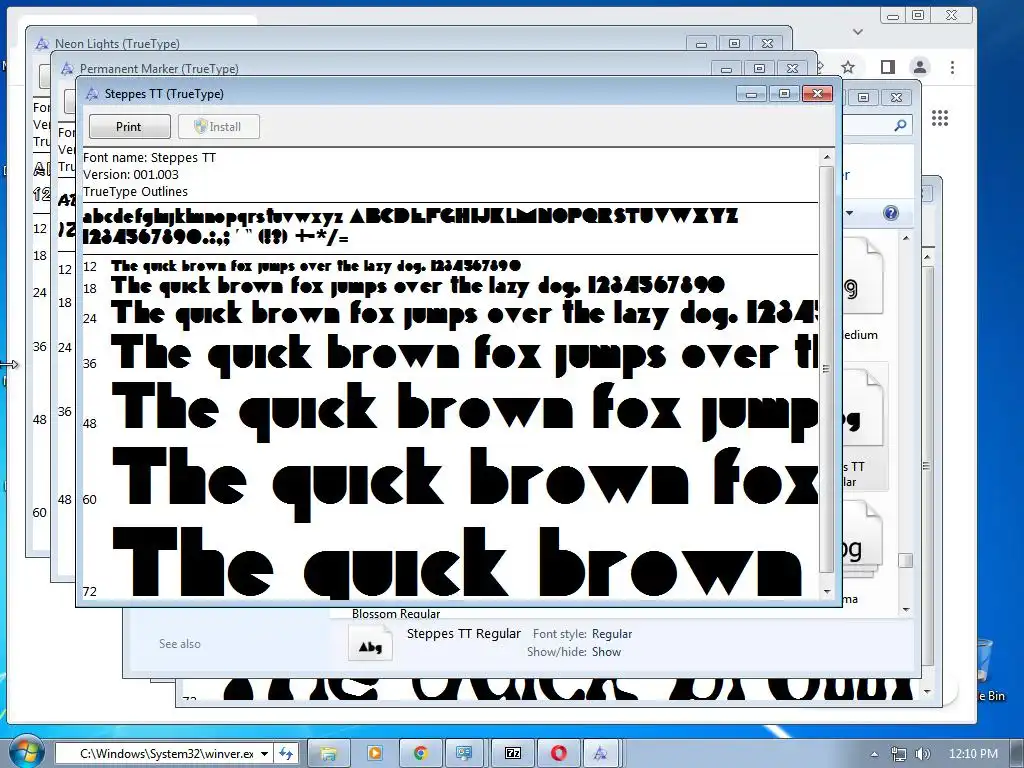Click the Control Panel taskbar icon

[464, 754]
